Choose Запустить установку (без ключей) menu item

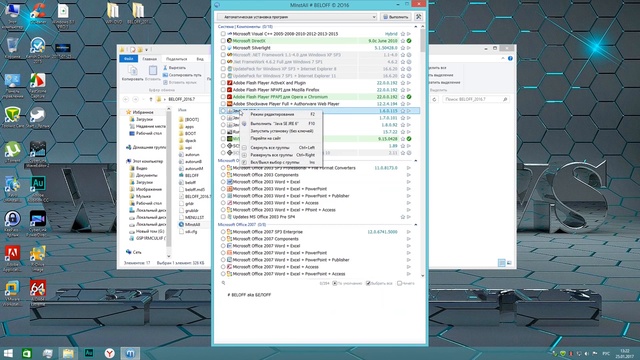[281, 131]
